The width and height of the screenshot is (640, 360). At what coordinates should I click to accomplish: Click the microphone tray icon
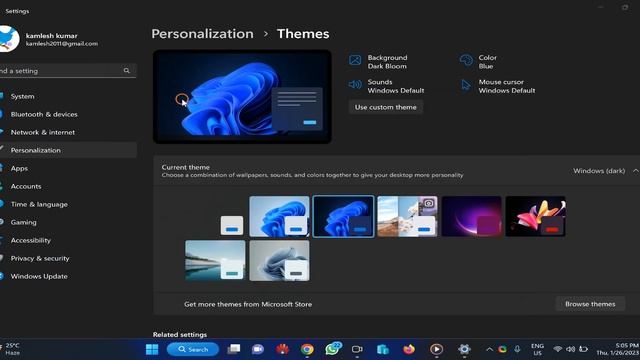point(517,349)
